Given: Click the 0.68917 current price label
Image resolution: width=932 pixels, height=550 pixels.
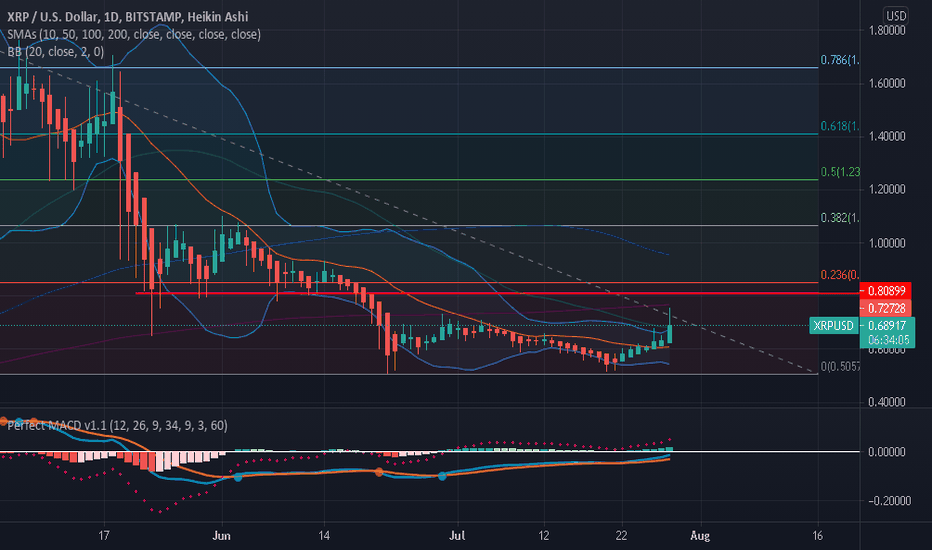Looking at the screenshot, I should tap(887, 326).
